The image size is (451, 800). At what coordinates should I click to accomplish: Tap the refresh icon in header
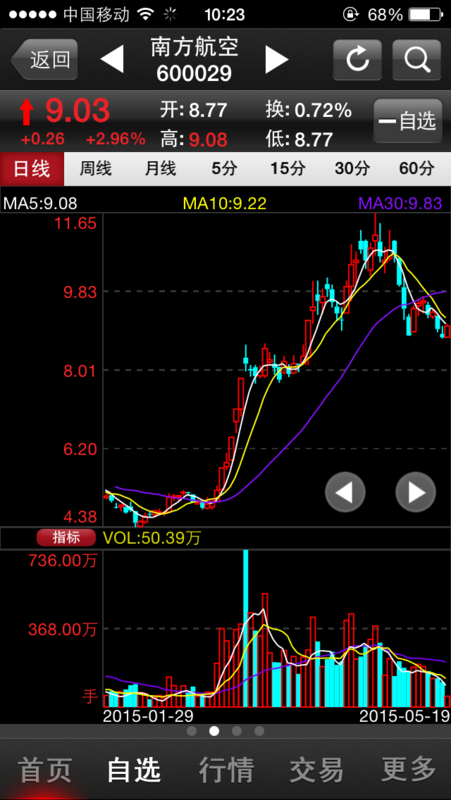358,59
